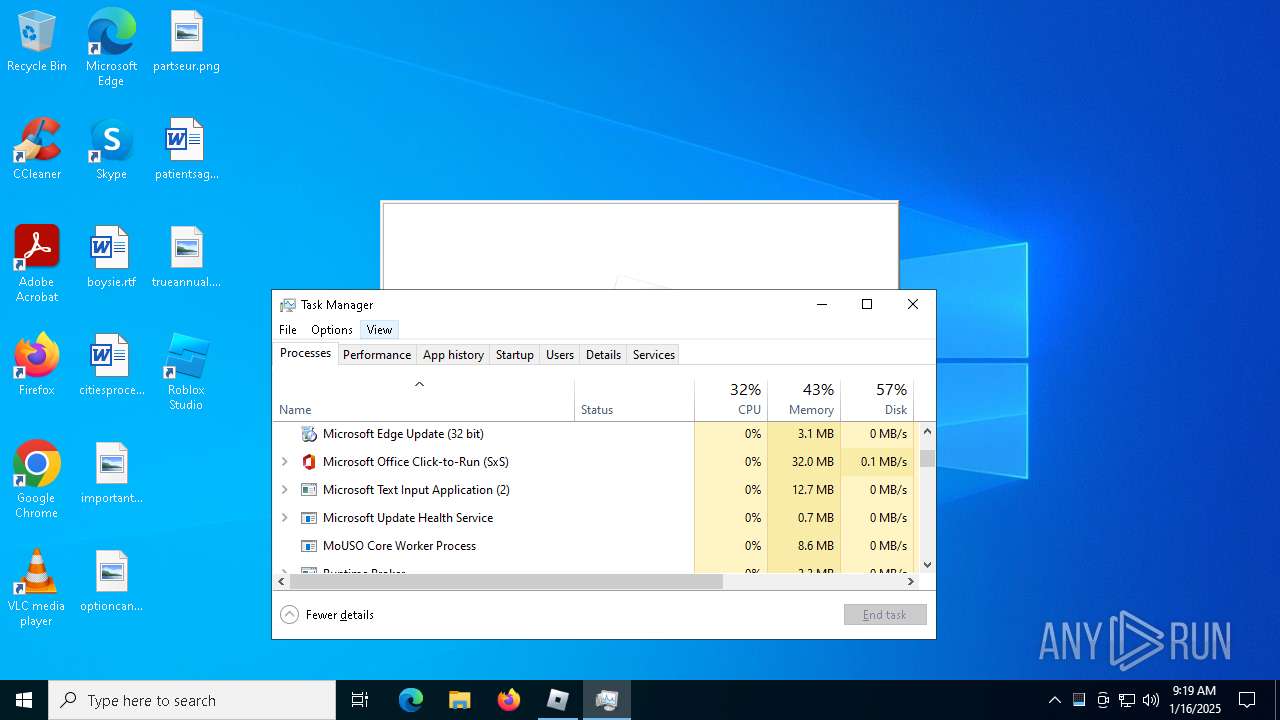Screen dimensions: 1280x720
Task: Select partseur.png file on desktop
Action: point(186,42)
